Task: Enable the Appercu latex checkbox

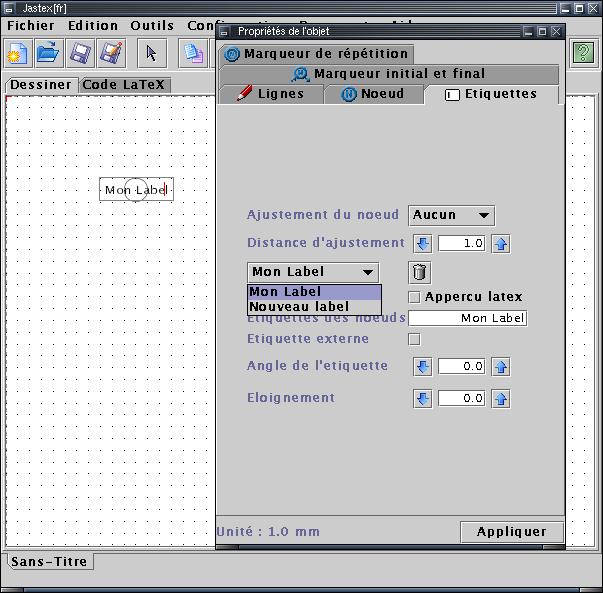Action: tap(415, 297)
